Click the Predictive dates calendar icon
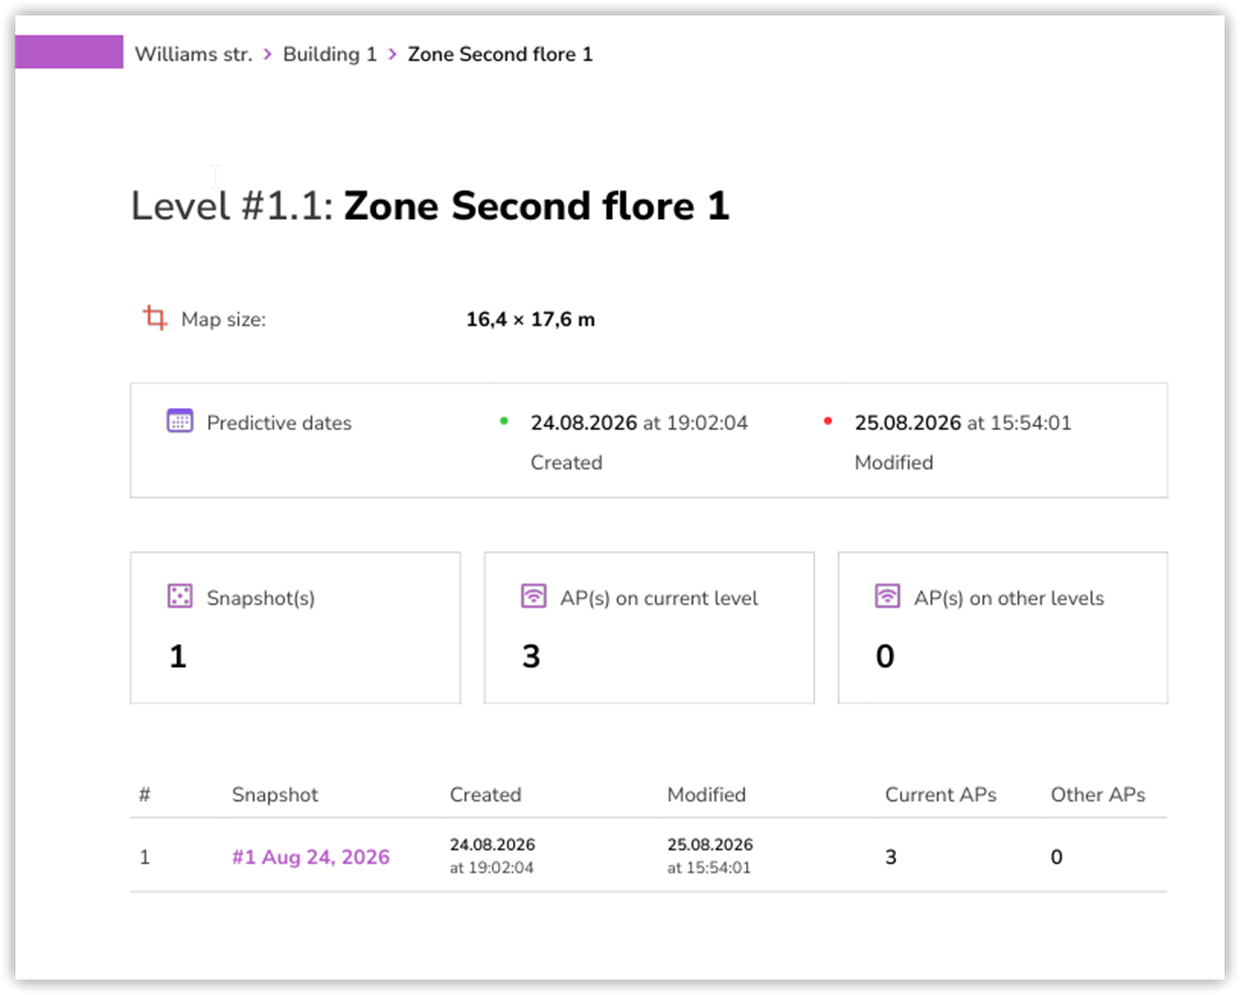1240x995 pixels. coord(180,421)
